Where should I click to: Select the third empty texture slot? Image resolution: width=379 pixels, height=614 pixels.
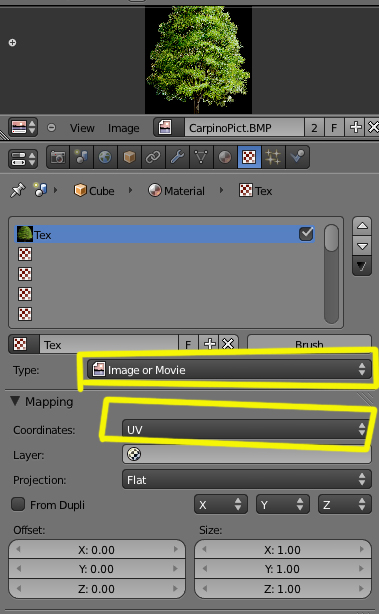(x=25, y=294)
